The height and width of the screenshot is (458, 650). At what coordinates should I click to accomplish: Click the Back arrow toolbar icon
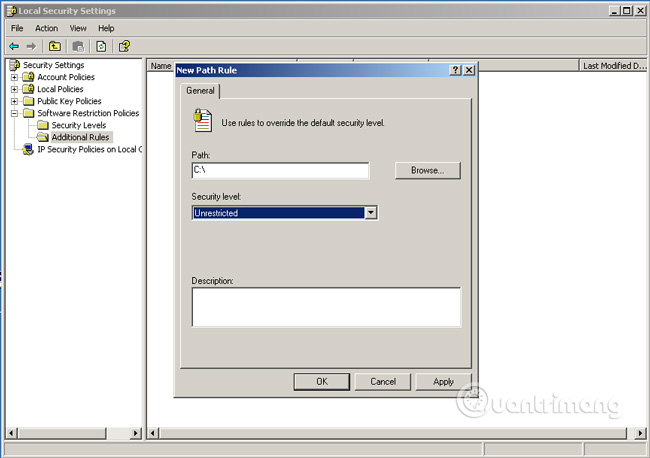[14, 46]
